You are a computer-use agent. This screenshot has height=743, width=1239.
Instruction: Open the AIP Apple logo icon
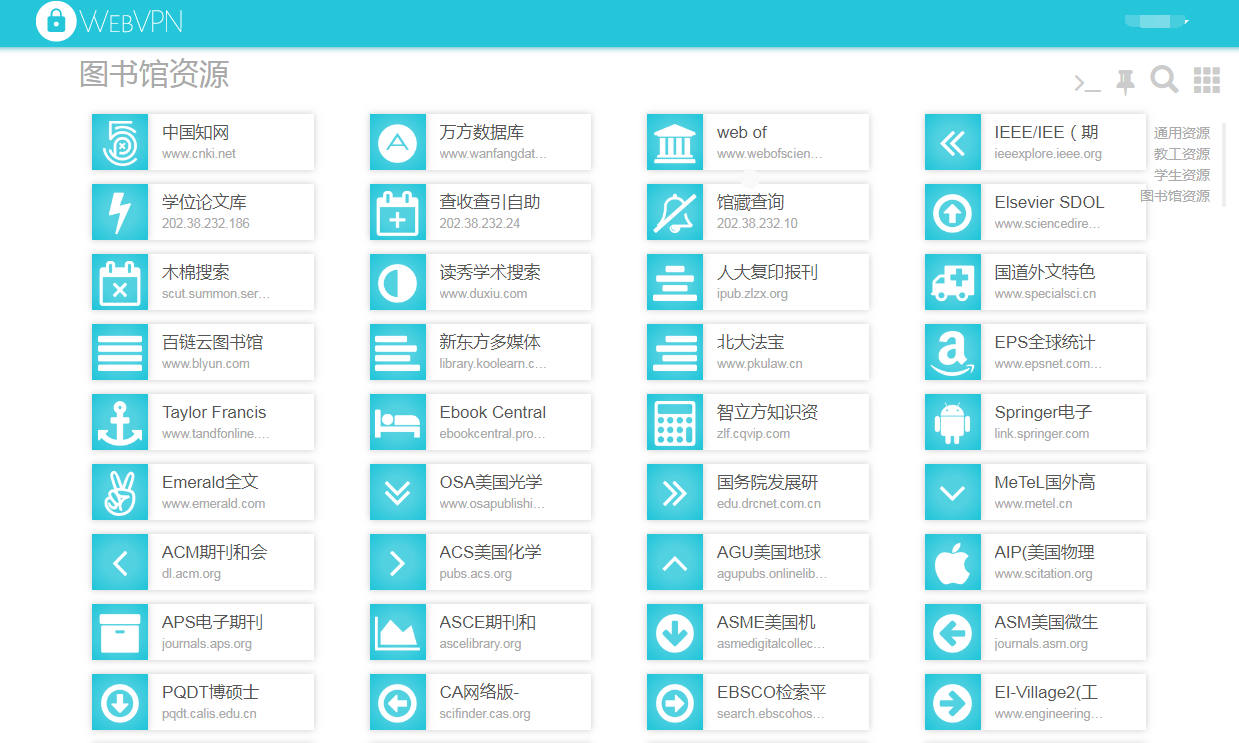[953, 562]
